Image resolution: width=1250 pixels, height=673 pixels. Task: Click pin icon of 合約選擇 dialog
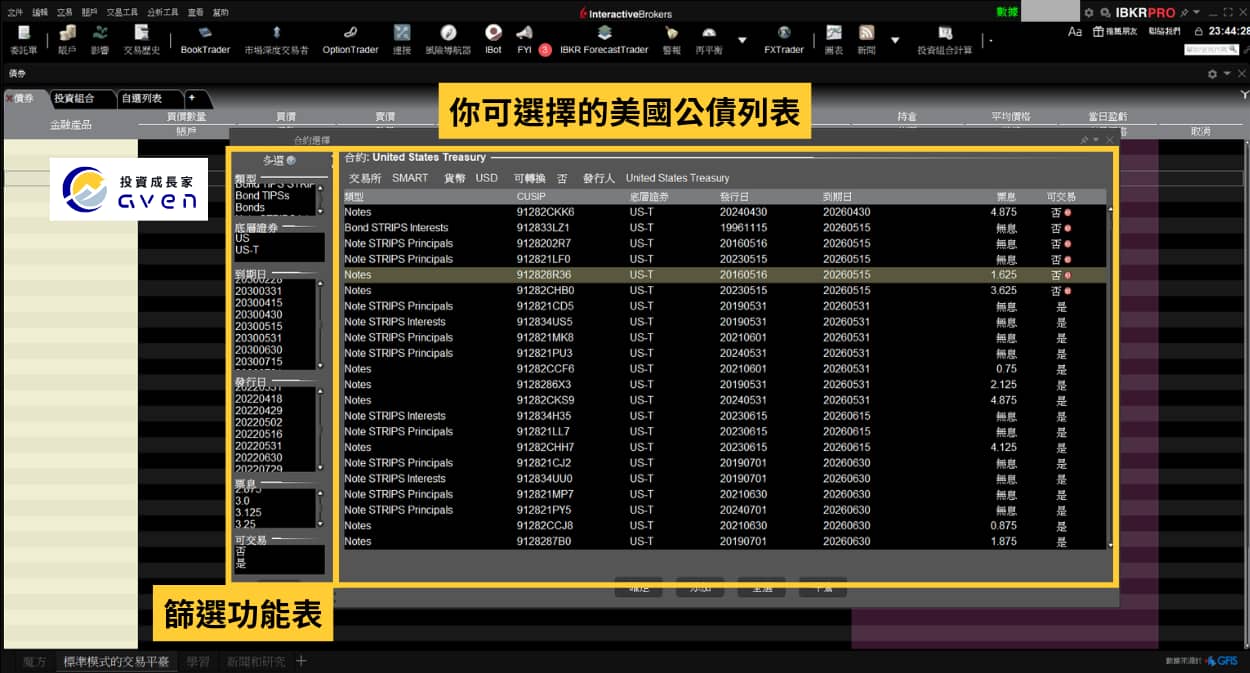point(1084,140)
